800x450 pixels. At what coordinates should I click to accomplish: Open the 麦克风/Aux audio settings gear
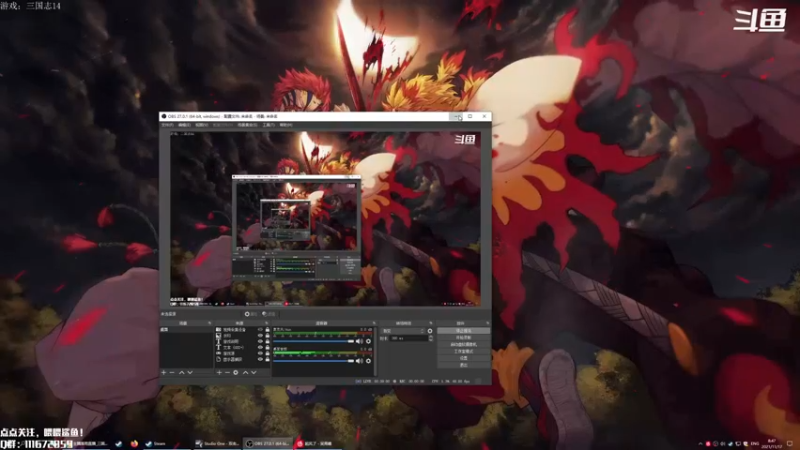tap(368, 341)
